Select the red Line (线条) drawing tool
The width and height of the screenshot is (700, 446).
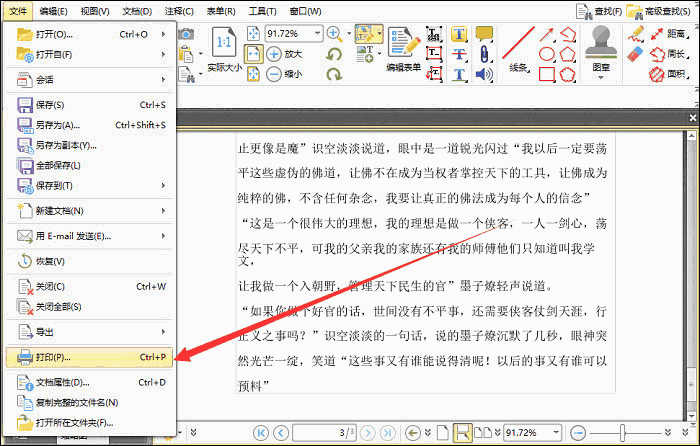518,49
